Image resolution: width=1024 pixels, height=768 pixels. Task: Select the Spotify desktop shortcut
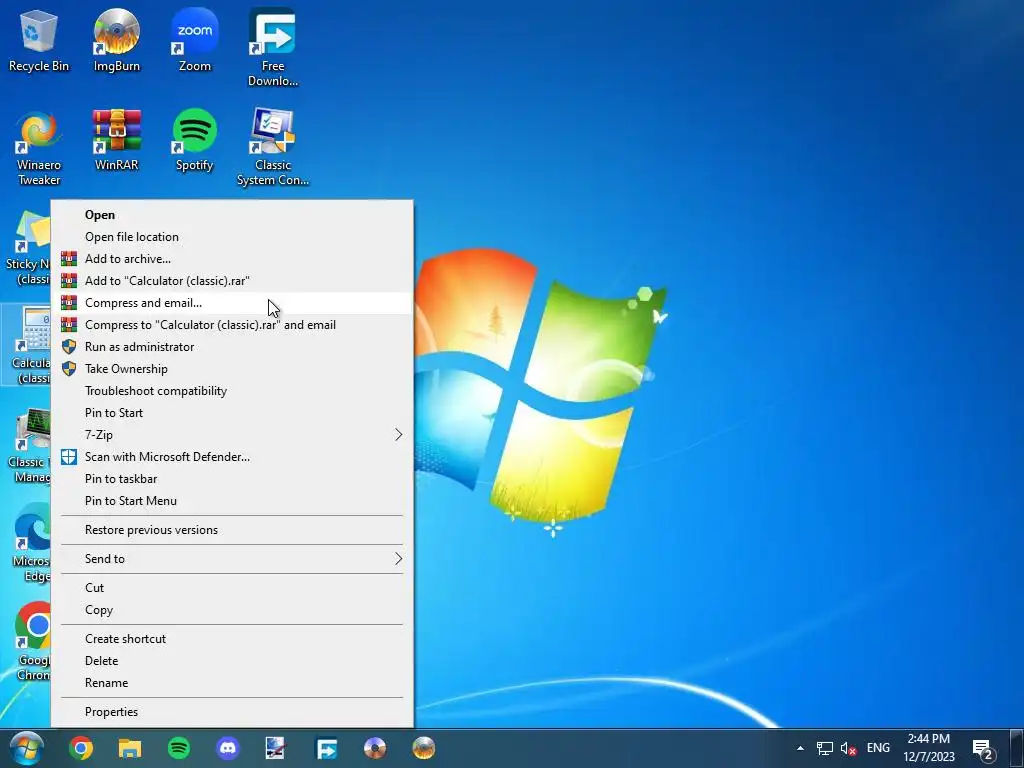[x=195, y=140]
